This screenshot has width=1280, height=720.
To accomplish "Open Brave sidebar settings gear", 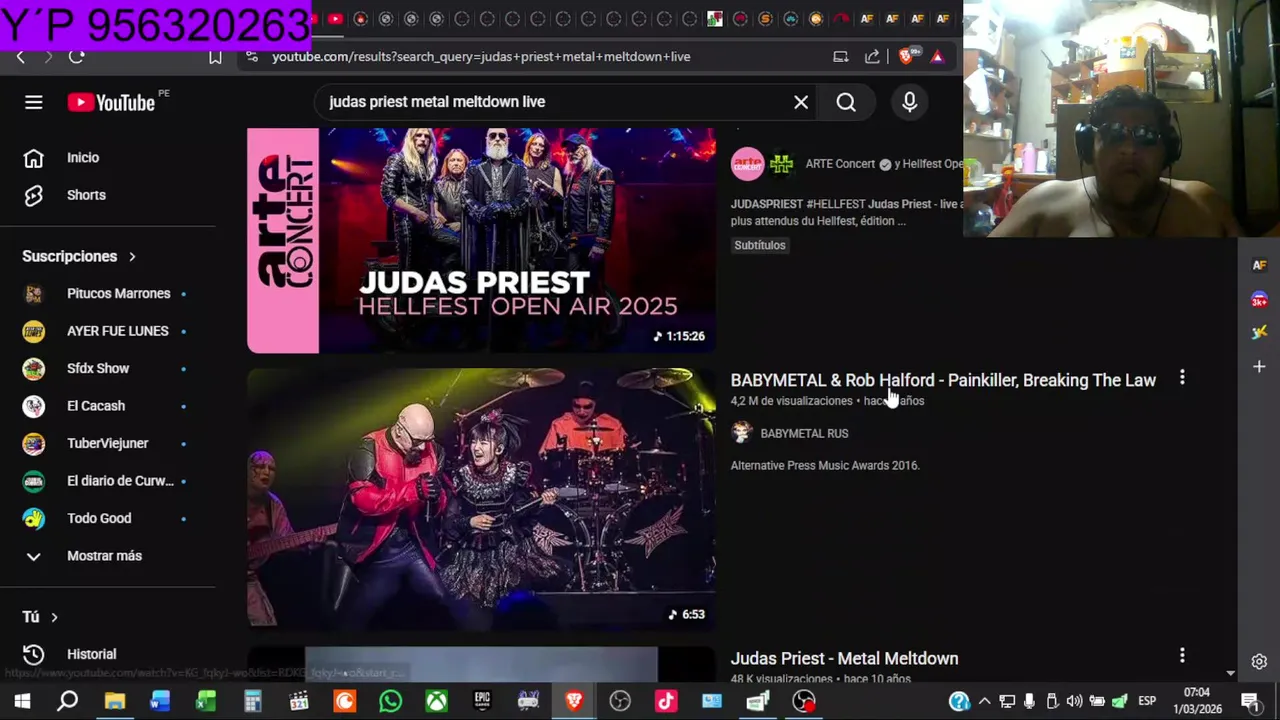I will (x=1259, y=661).
